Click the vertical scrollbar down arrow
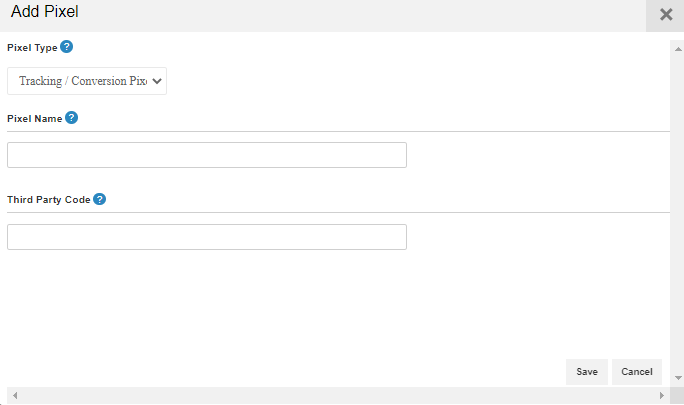The width and height of the screenshot is (684, 405). [678, 378]
